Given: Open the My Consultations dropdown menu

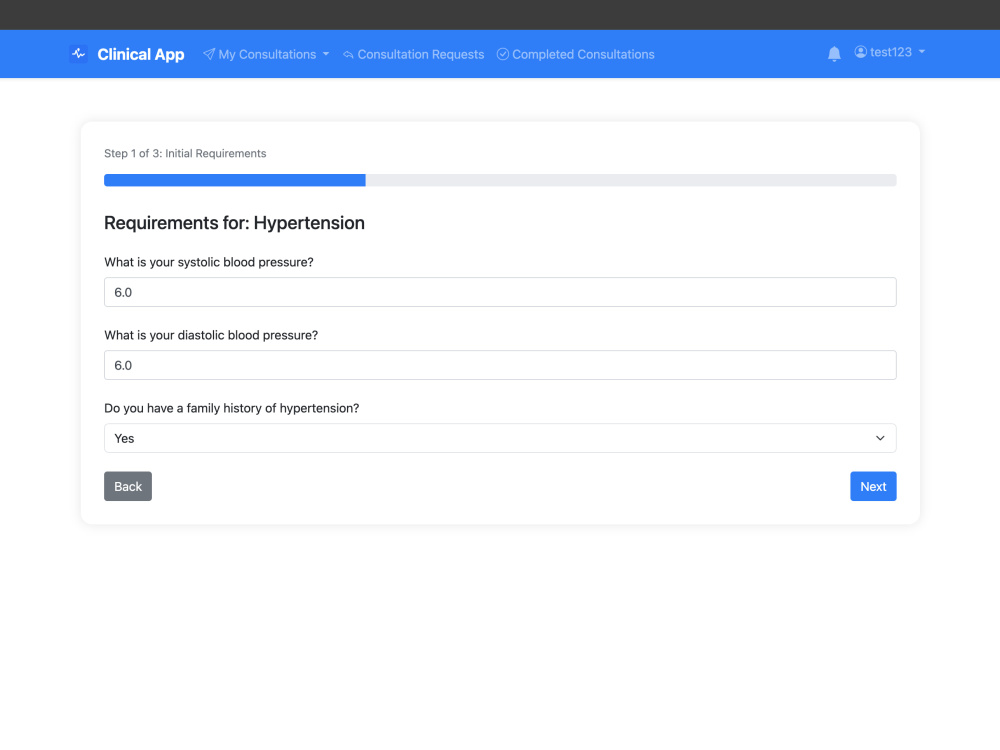Looking at the screenshot, I should pyautogui.click(x=267, y=54).
